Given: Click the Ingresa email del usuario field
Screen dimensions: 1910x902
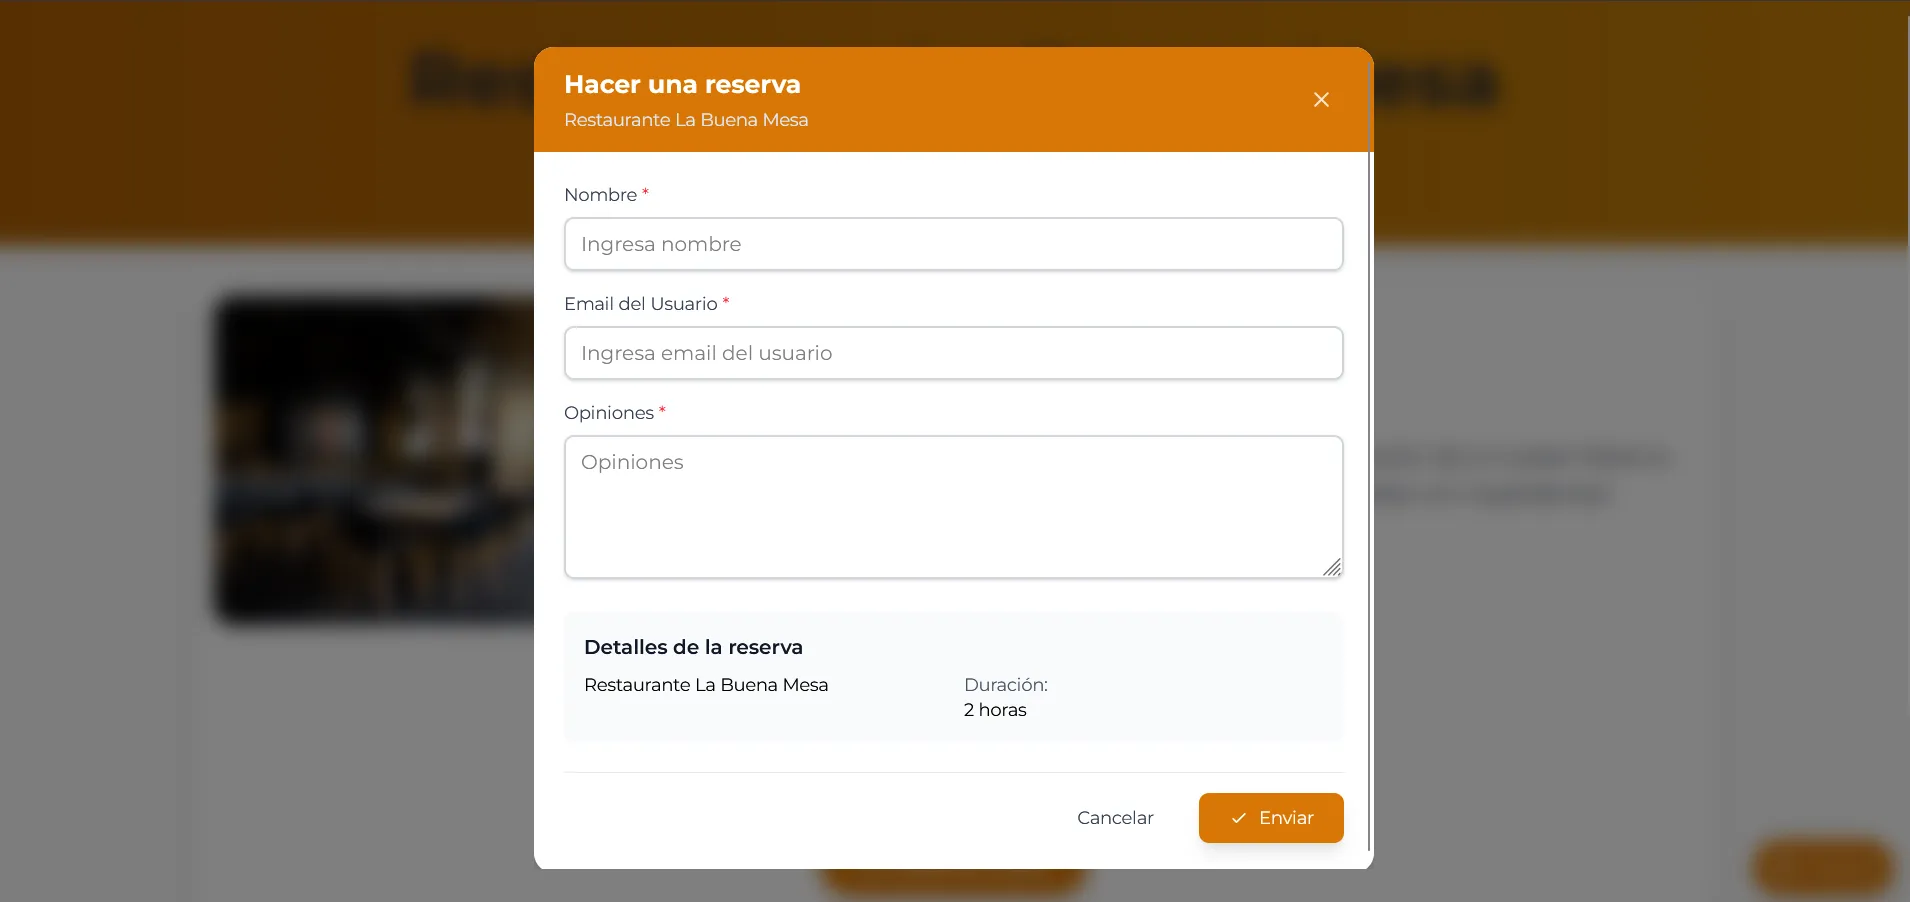Looking at the screenshot, I should pyautogui.click(x=953, y=352).
